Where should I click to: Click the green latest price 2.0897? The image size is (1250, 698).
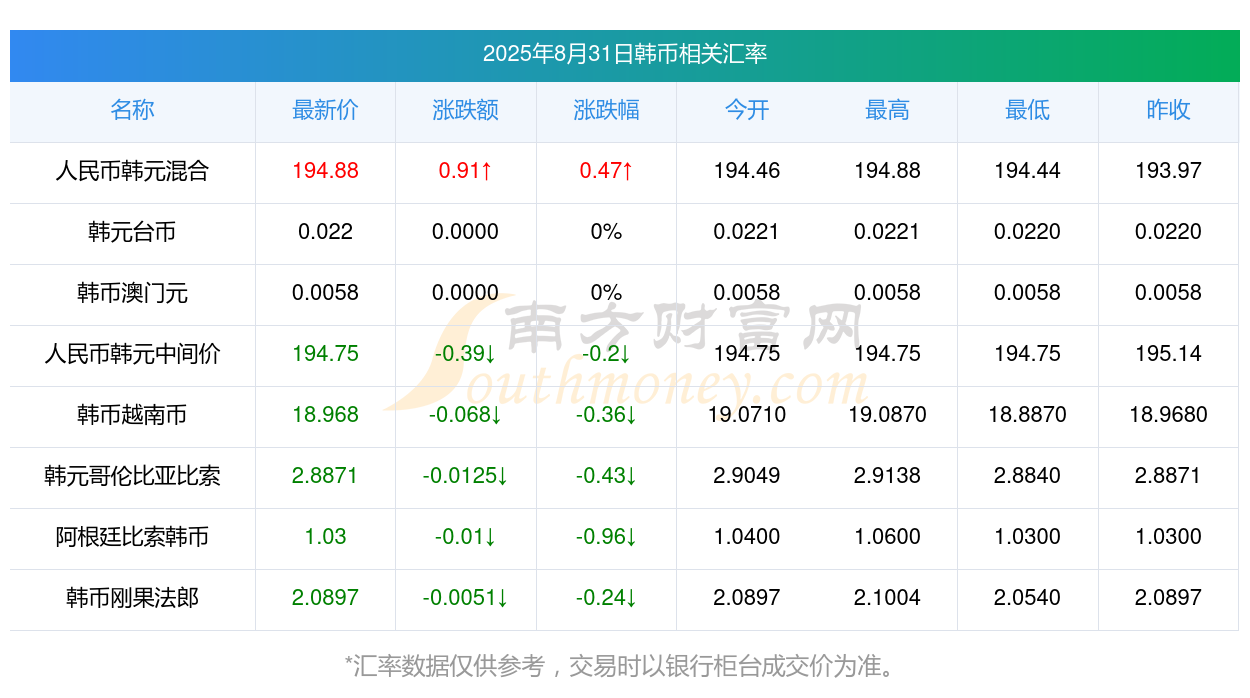(x=325, y=598)
